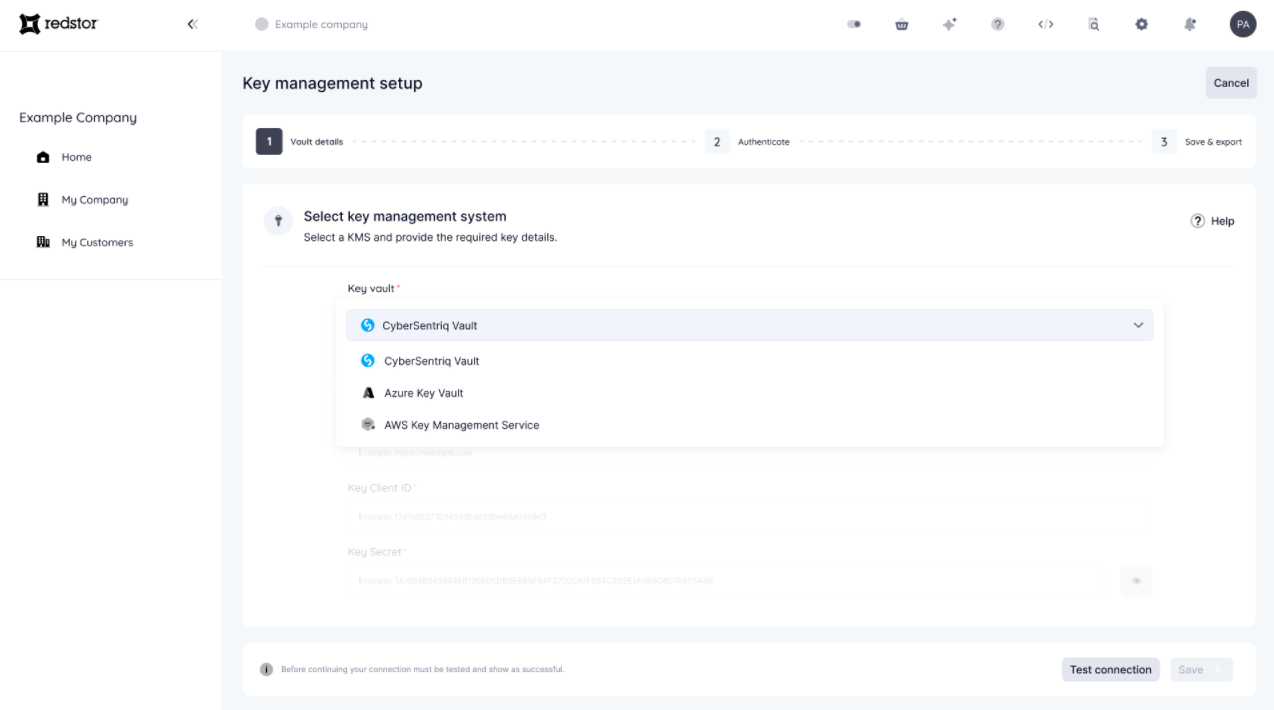Cancel the key management setup
This screenshot has height=710, width=1274.
click(x=1231, y=83)
